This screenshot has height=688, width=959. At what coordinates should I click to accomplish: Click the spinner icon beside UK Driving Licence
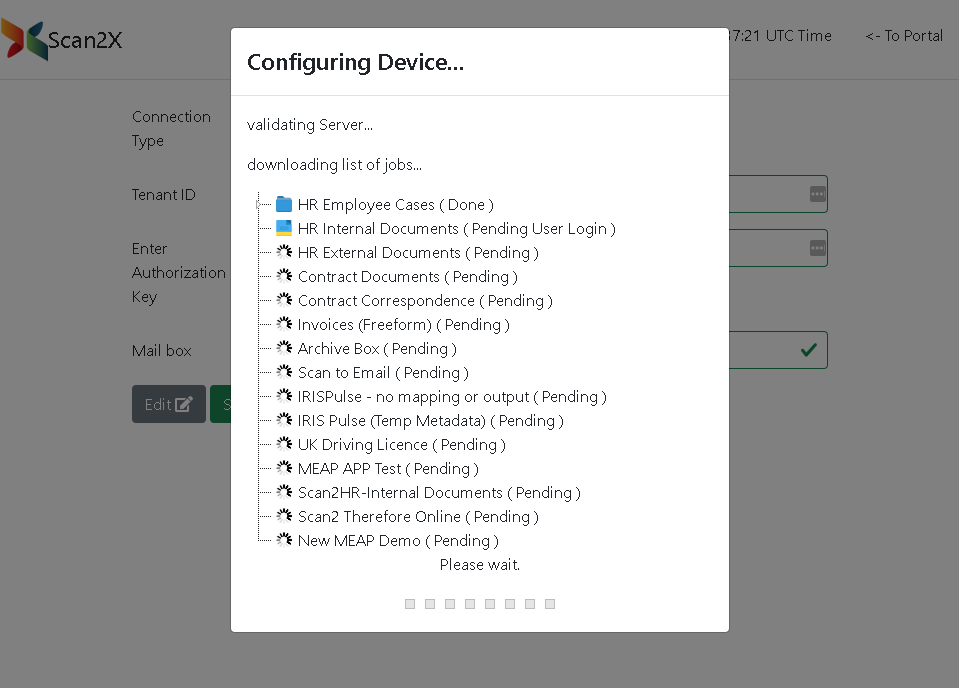pyautogui.click(x=284, y=444)
